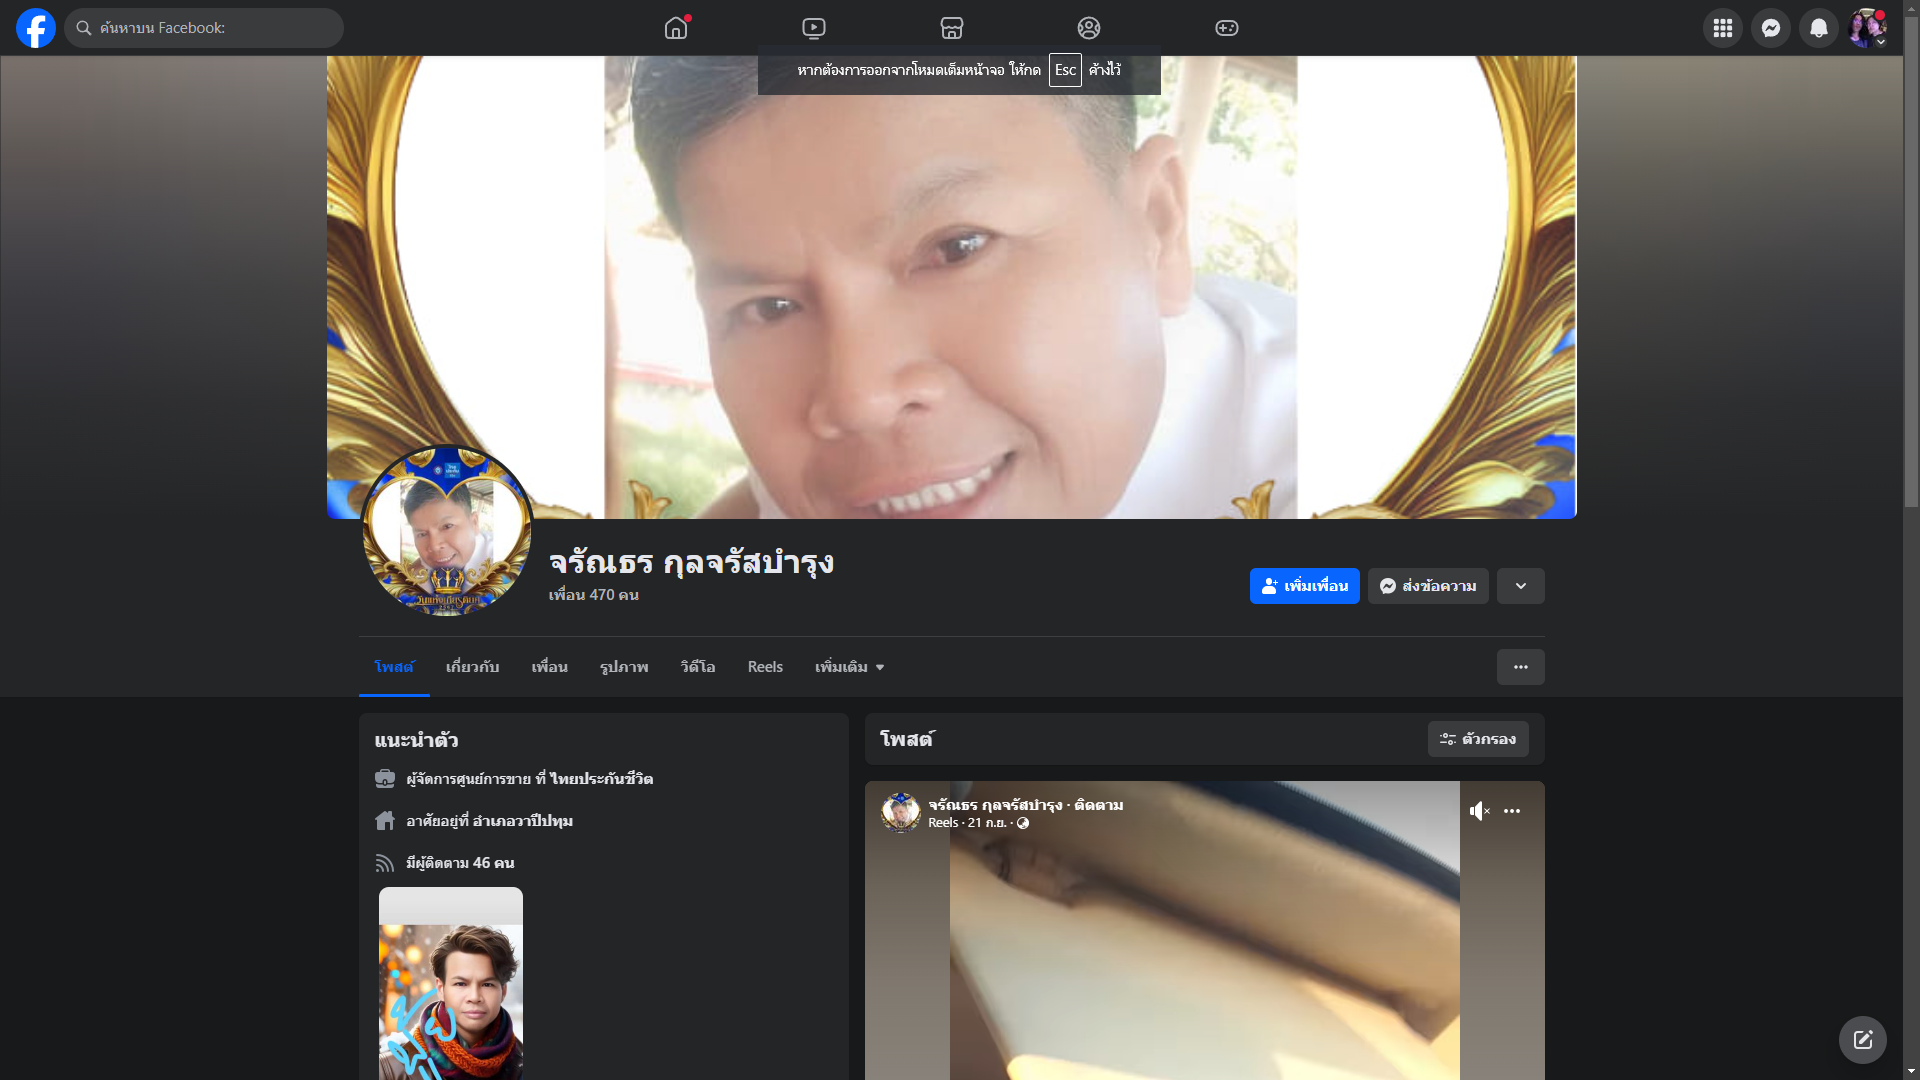The width and height of the screenshot is (1920, 1080).
Task: Expand the เพิ่มเติม tab dropdown
Action: tap(849, 667)
